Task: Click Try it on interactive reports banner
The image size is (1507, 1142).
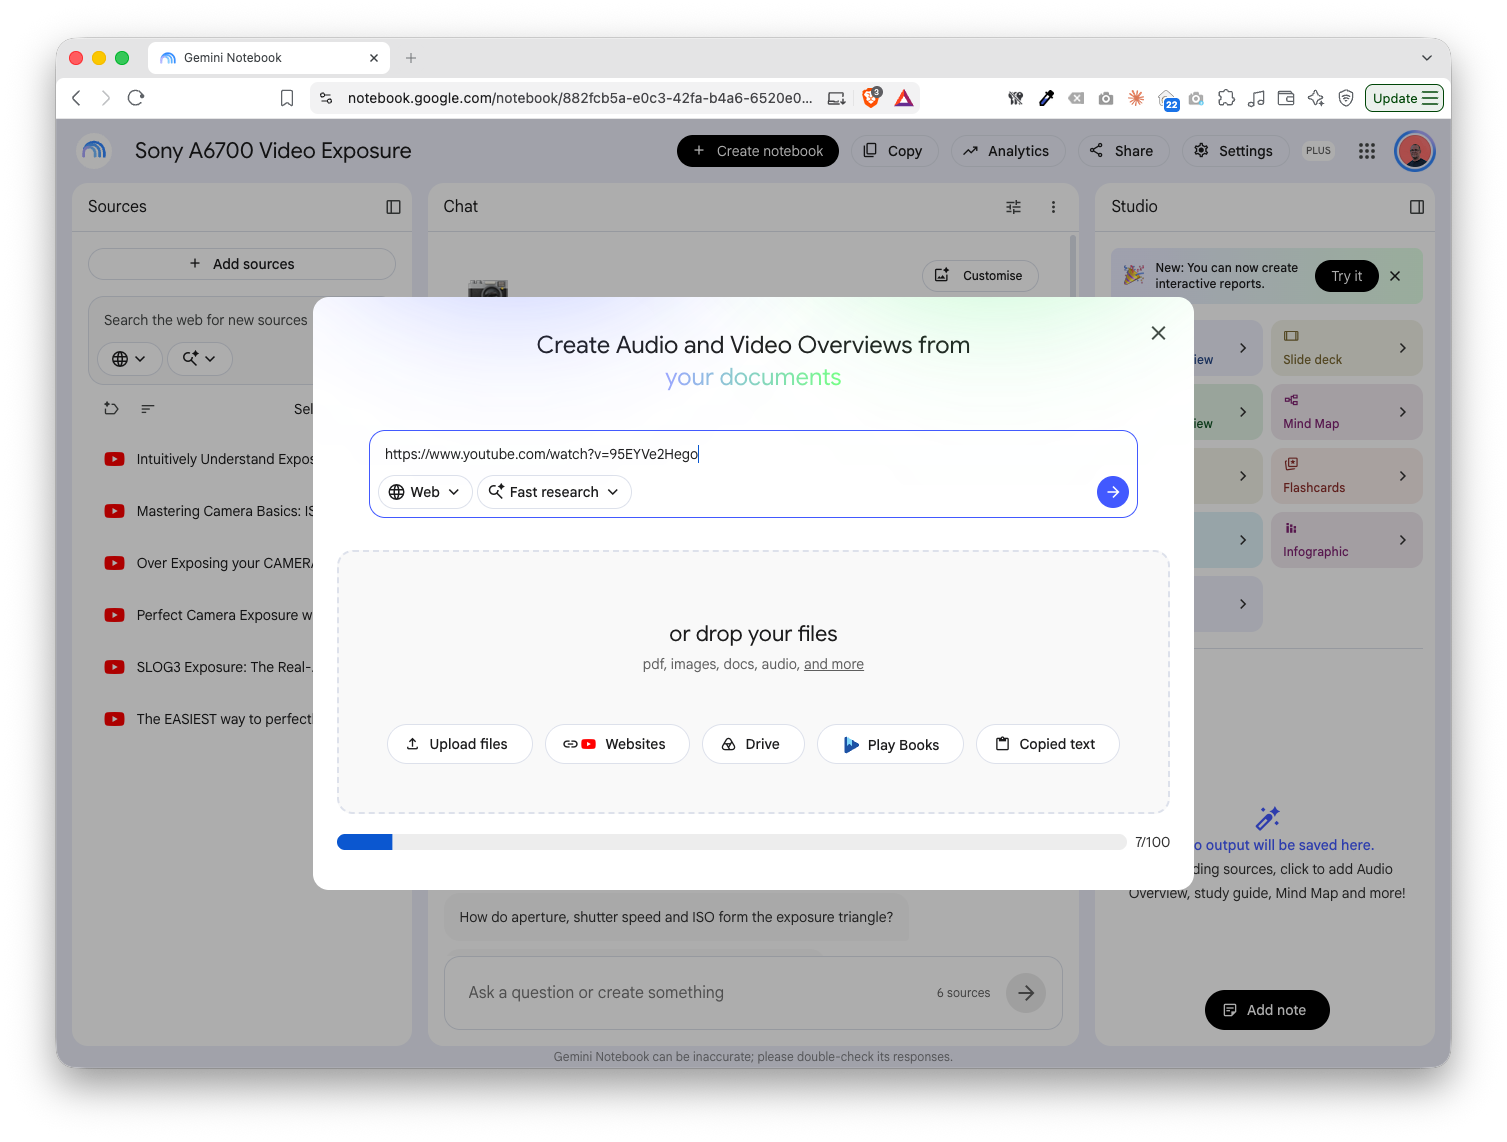Action: tap(1347, 276)
